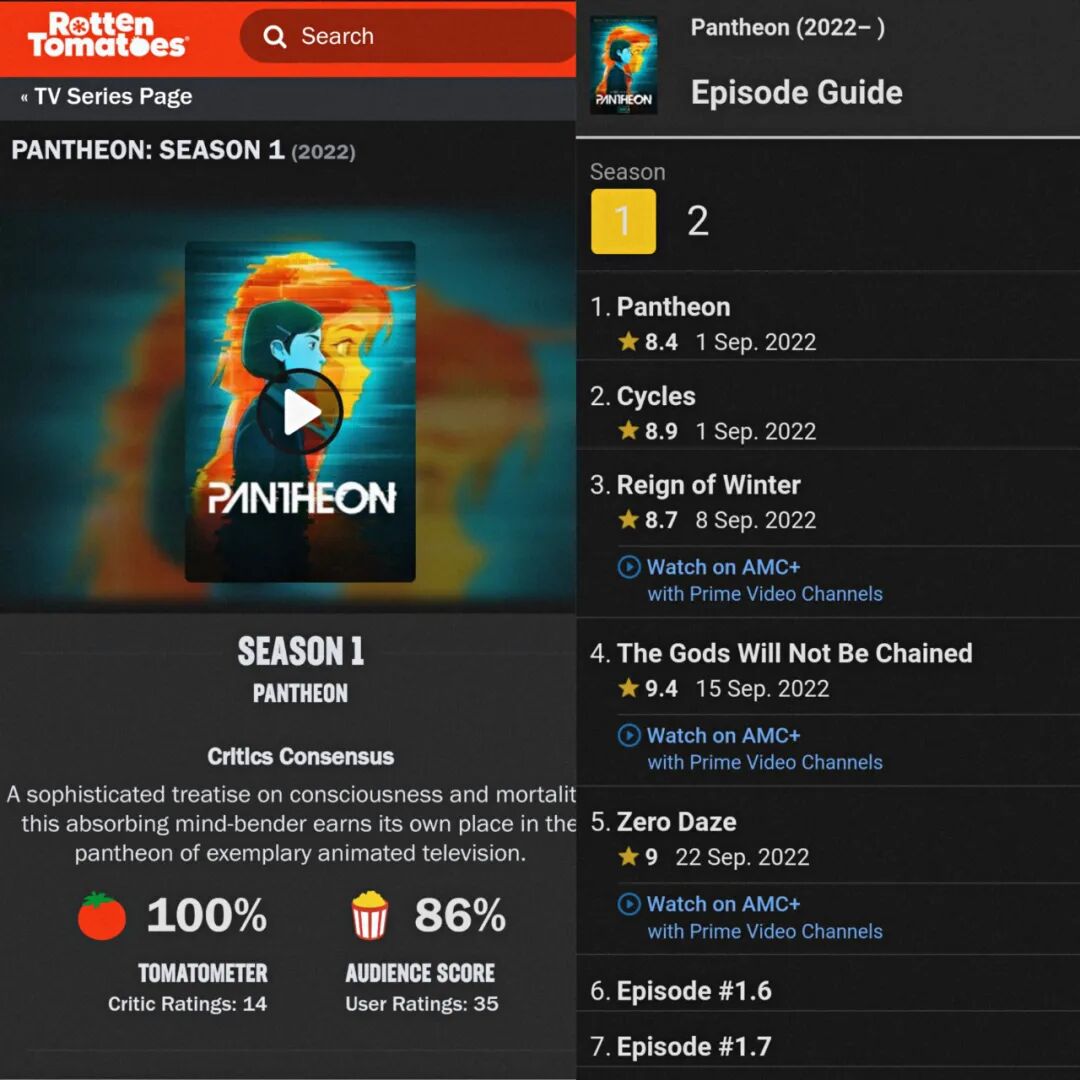
Task: Open the Search input field
Action: 408,36
